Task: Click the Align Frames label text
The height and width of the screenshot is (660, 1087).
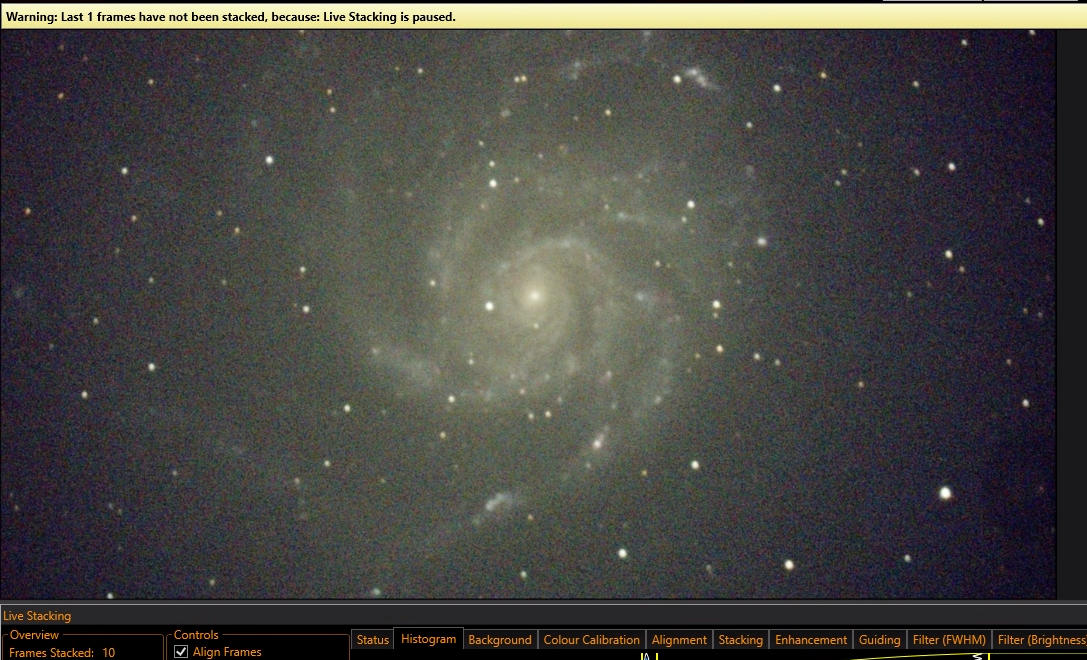Action: point(227,652)
